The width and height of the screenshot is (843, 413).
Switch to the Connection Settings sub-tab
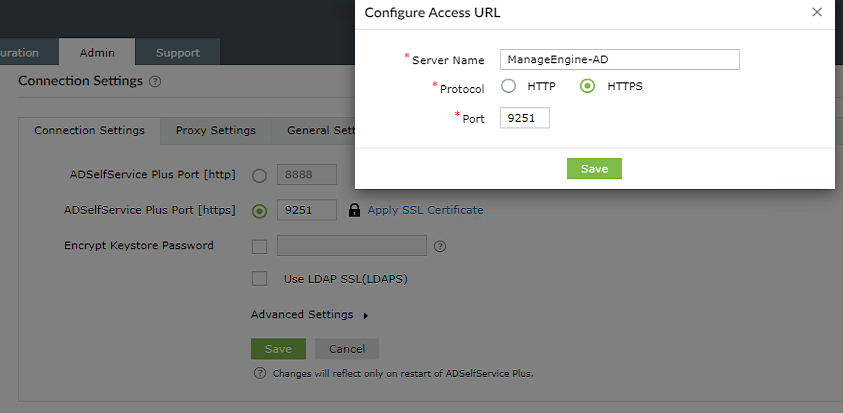[x=89, y=131]
